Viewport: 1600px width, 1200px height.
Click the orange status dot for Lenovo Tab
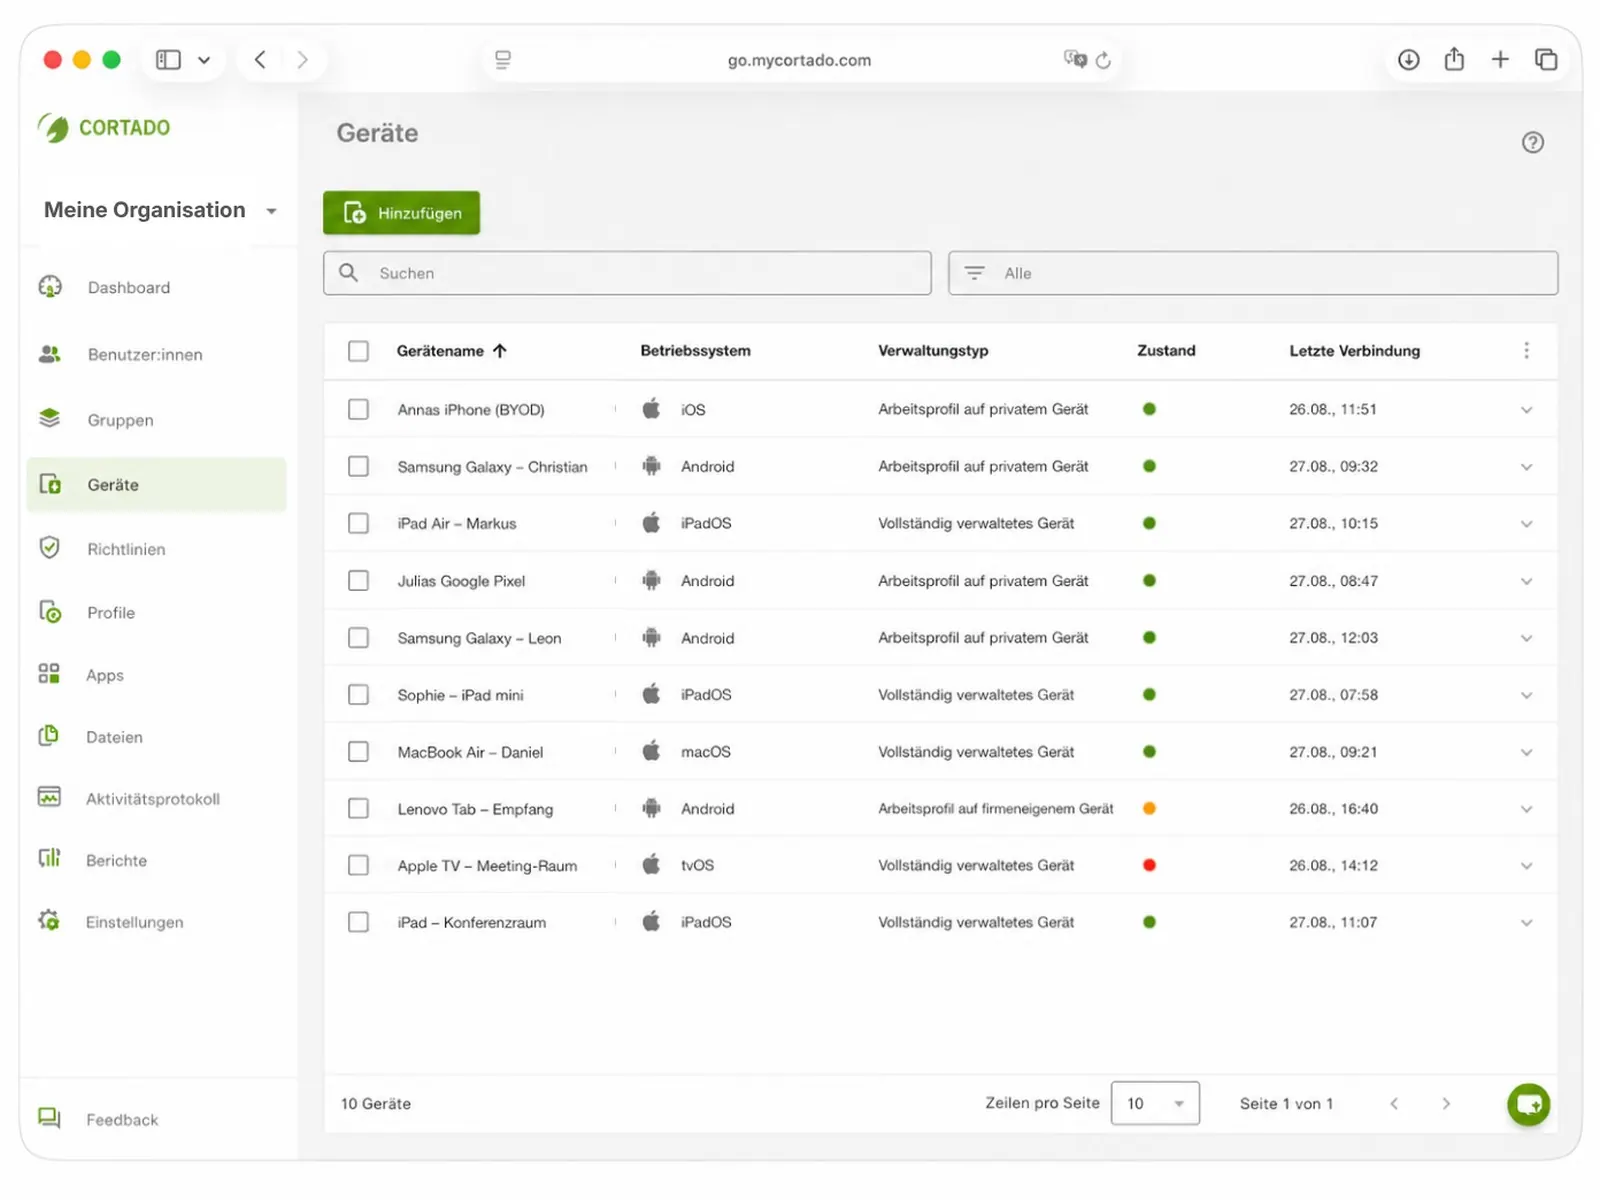tap(1149, 808)
